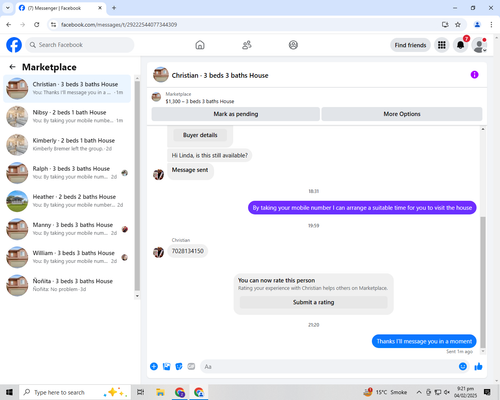
Task: Open the Marketplace listing thumbnail $1,300
Action: [156, 97]
